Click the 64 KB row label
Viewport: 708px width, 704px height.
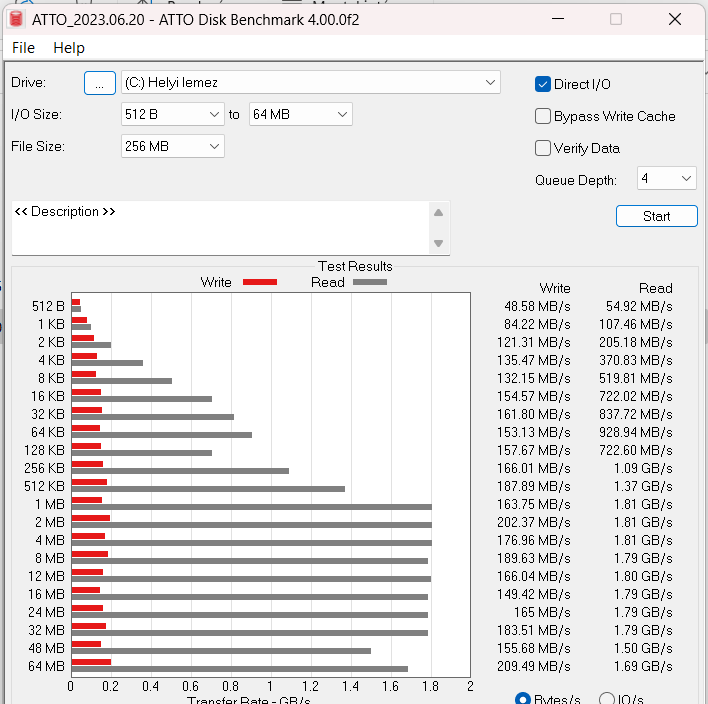click(48, 432)
